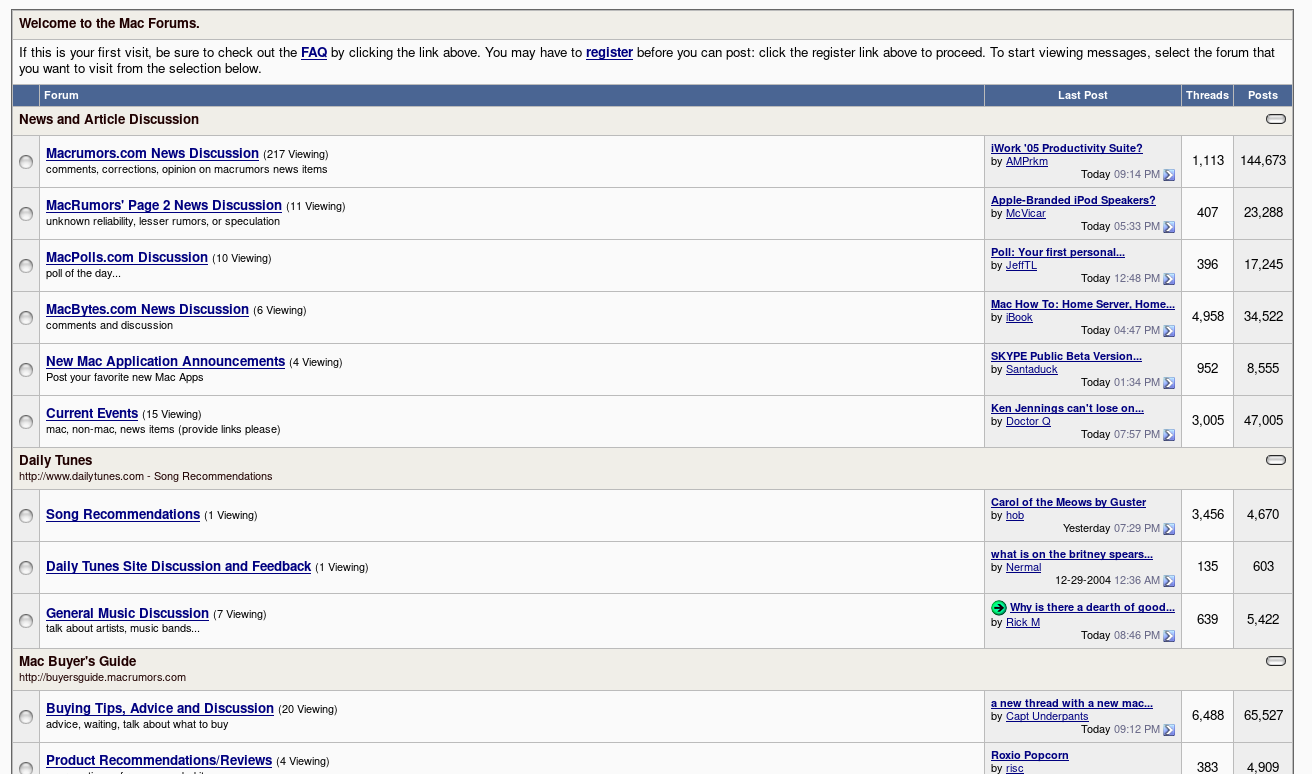This screenshot has width=1312, height=774.
Task: Open thread 'Roxio Popcorn'
Action: point(1030,755)
